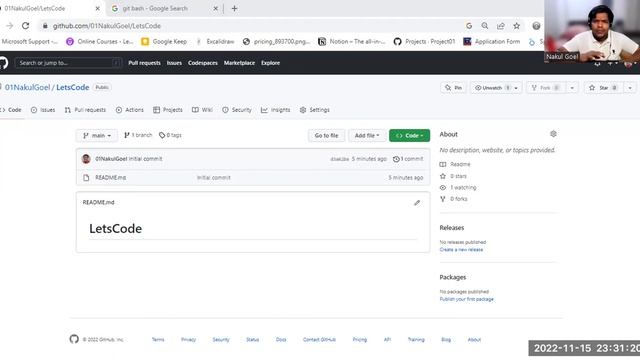The width and height of the screenshot is (640, 360).
Task: Select the Projects repository tab
Action: (x=168, y=110)
